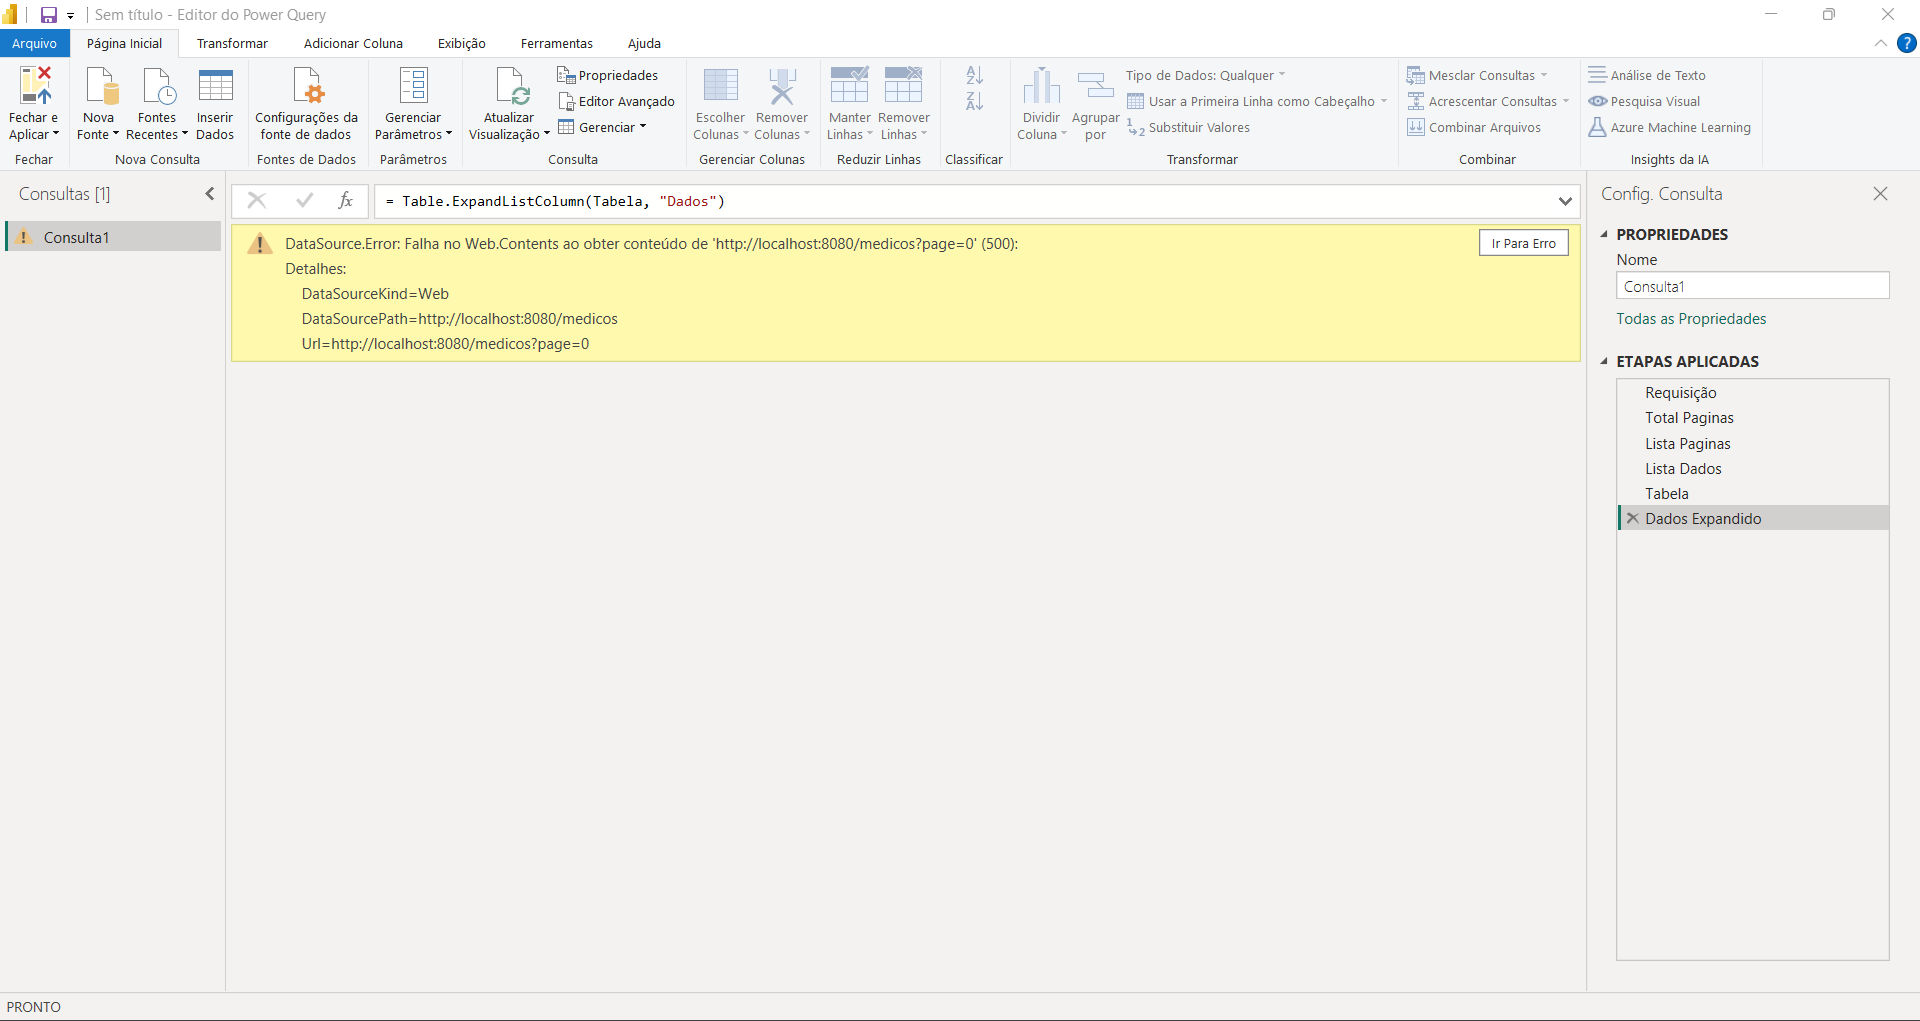Open Mesclar Consultas dropdown
Image resolution: width=1920 pixels, height=1021 pixels.
coord(1478,75)
